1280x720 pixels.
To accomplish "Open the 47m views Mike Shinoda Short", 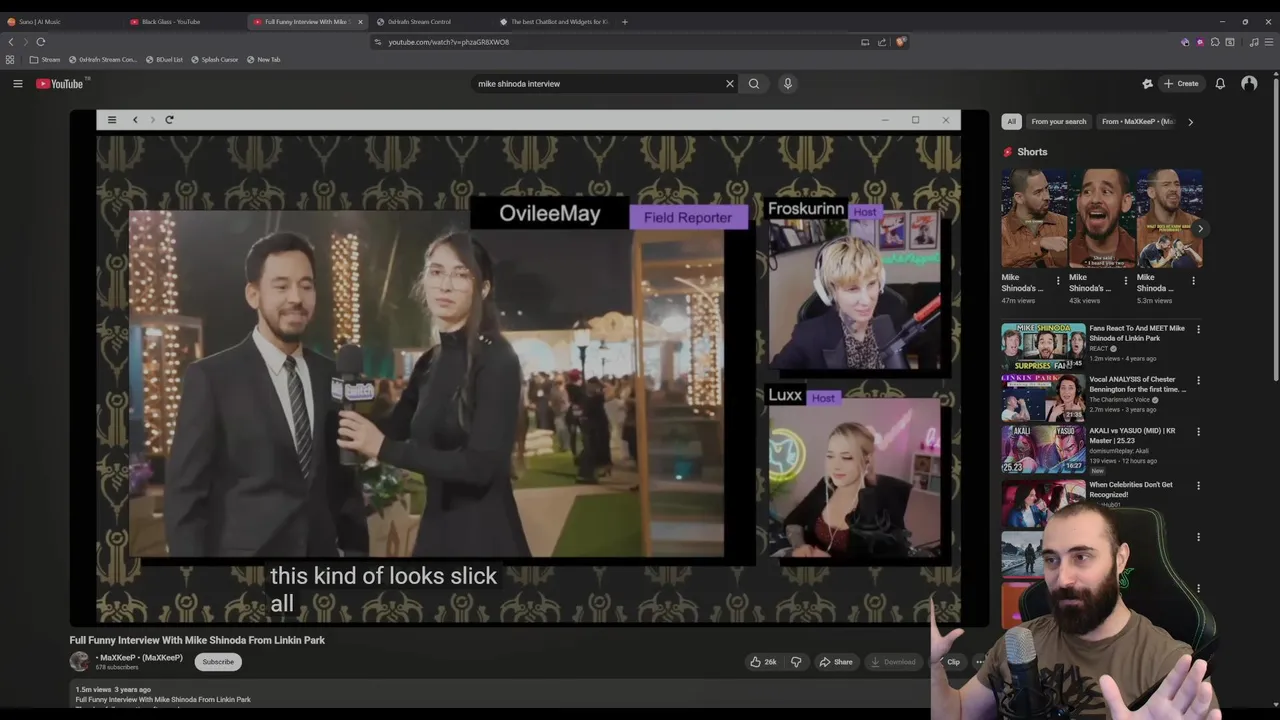I will pyautogui.click(x=1035, y=219).
